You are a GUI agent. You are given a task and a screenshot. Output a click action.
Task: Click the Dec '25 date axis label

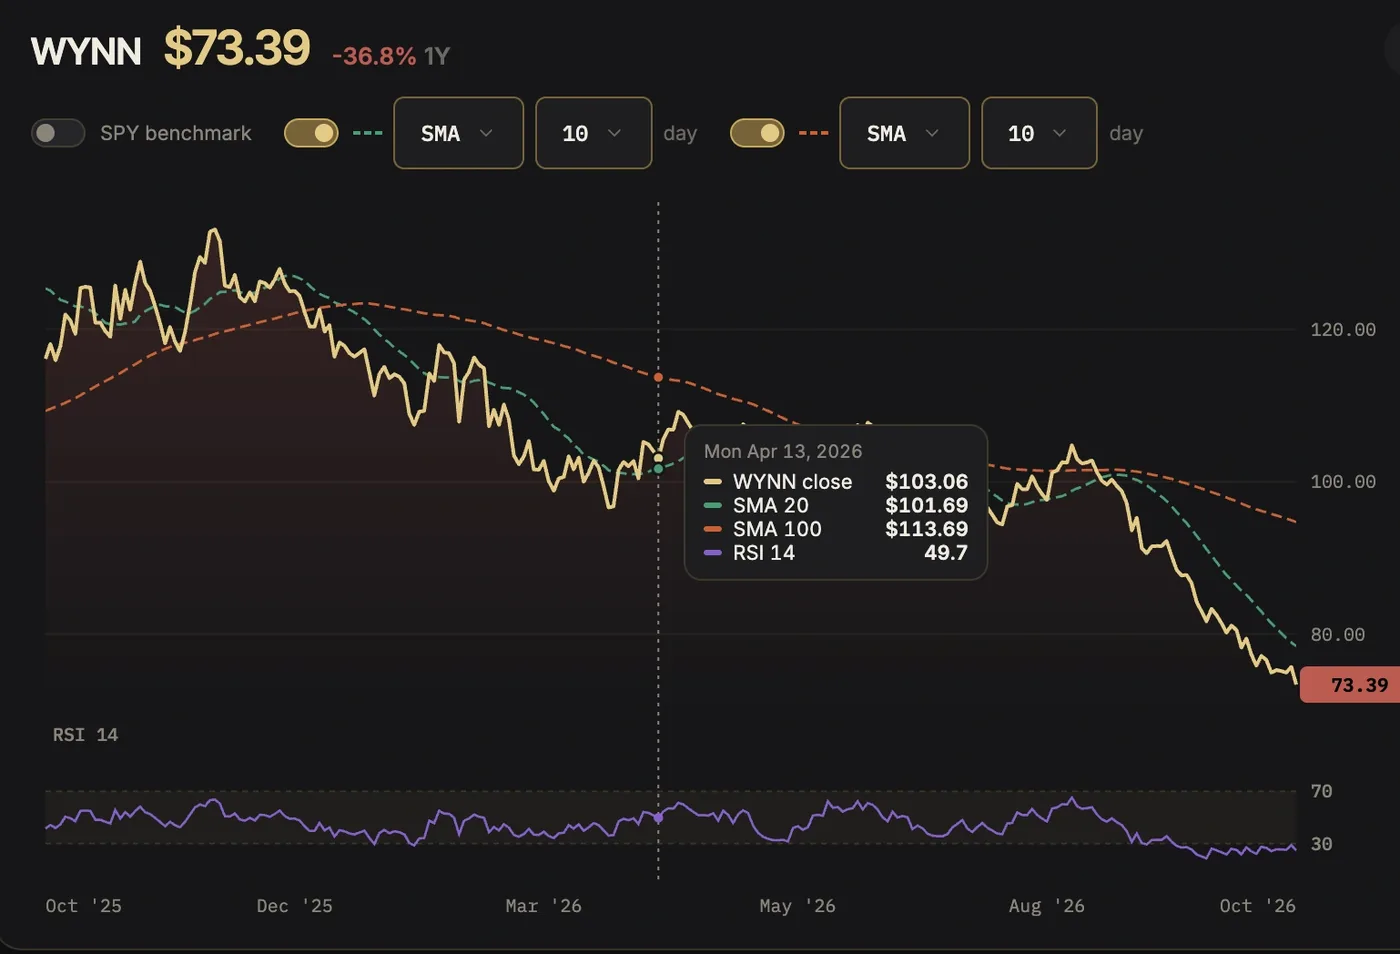click(294, 906)
